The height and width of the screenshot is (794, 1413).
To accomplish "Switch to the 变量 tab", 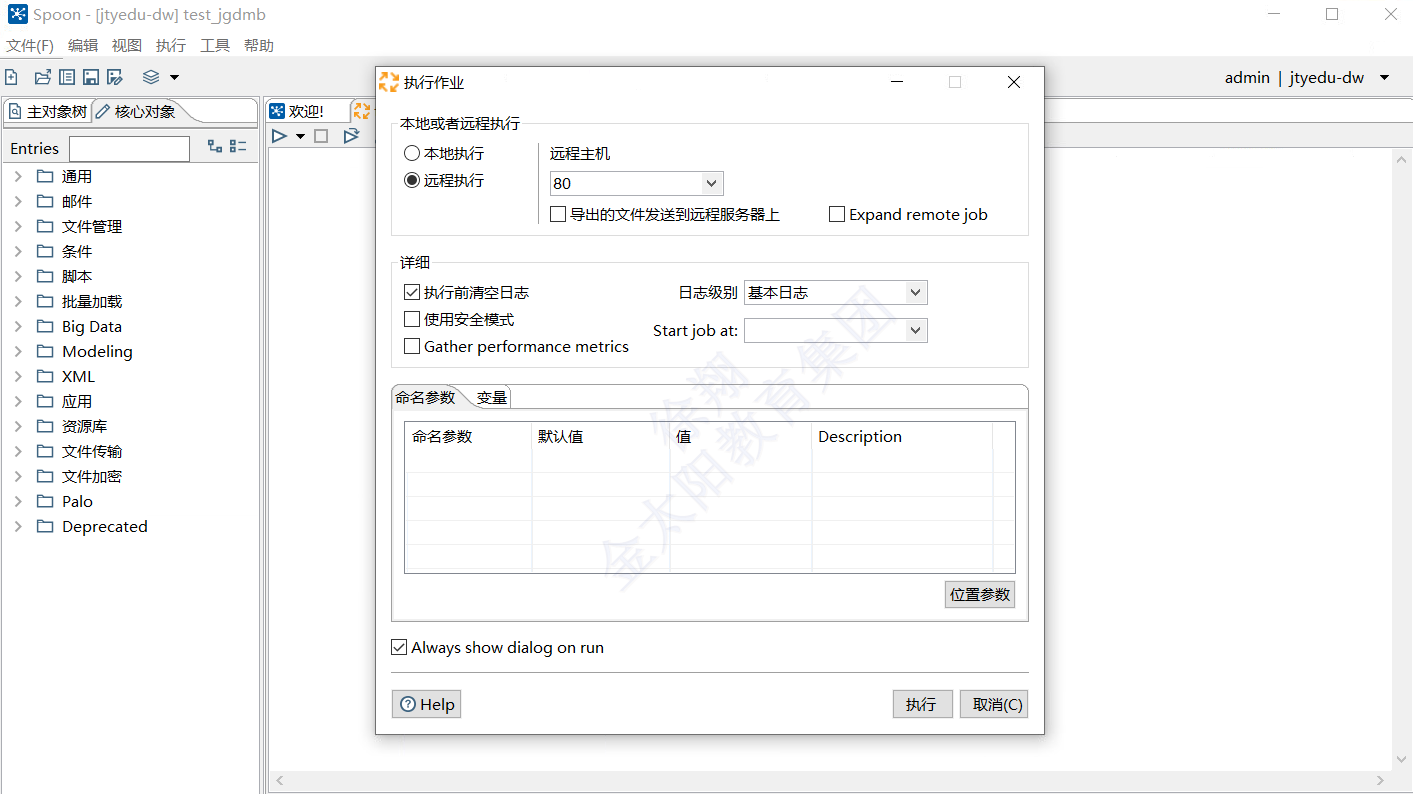I will pos(490,396).
